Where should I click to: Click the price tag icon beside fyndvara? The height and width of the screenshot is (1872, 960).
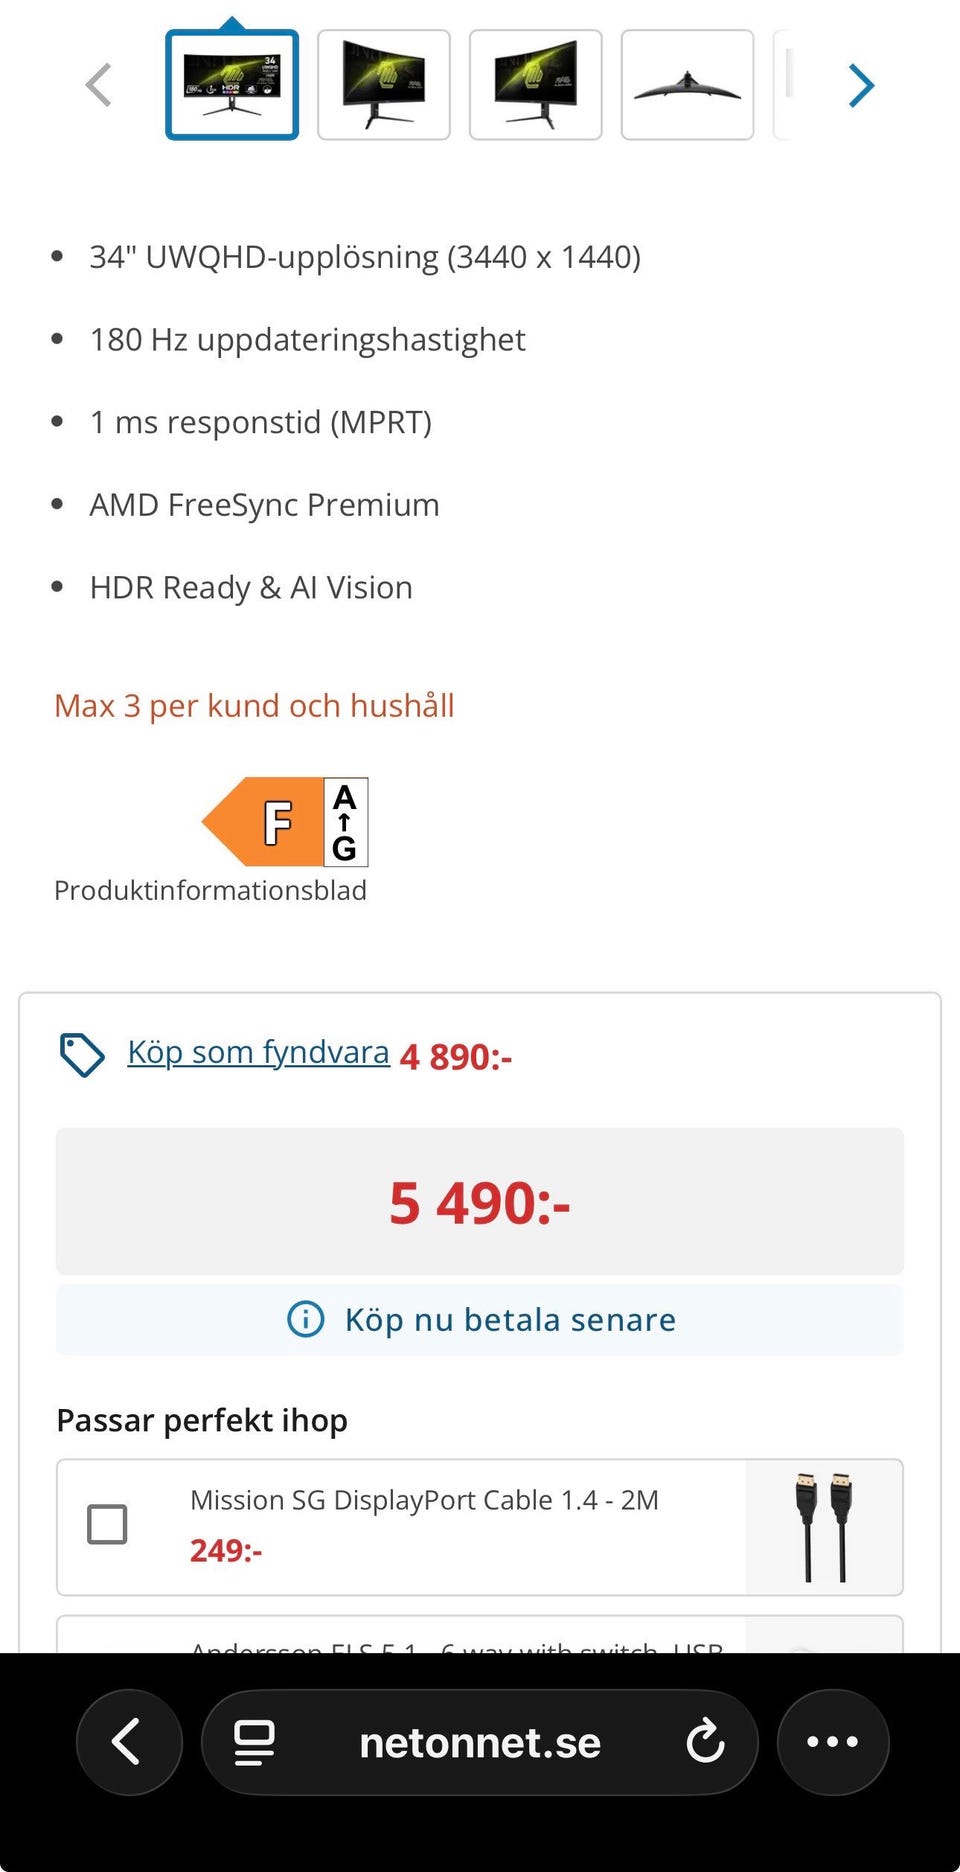pos(82,1055)
